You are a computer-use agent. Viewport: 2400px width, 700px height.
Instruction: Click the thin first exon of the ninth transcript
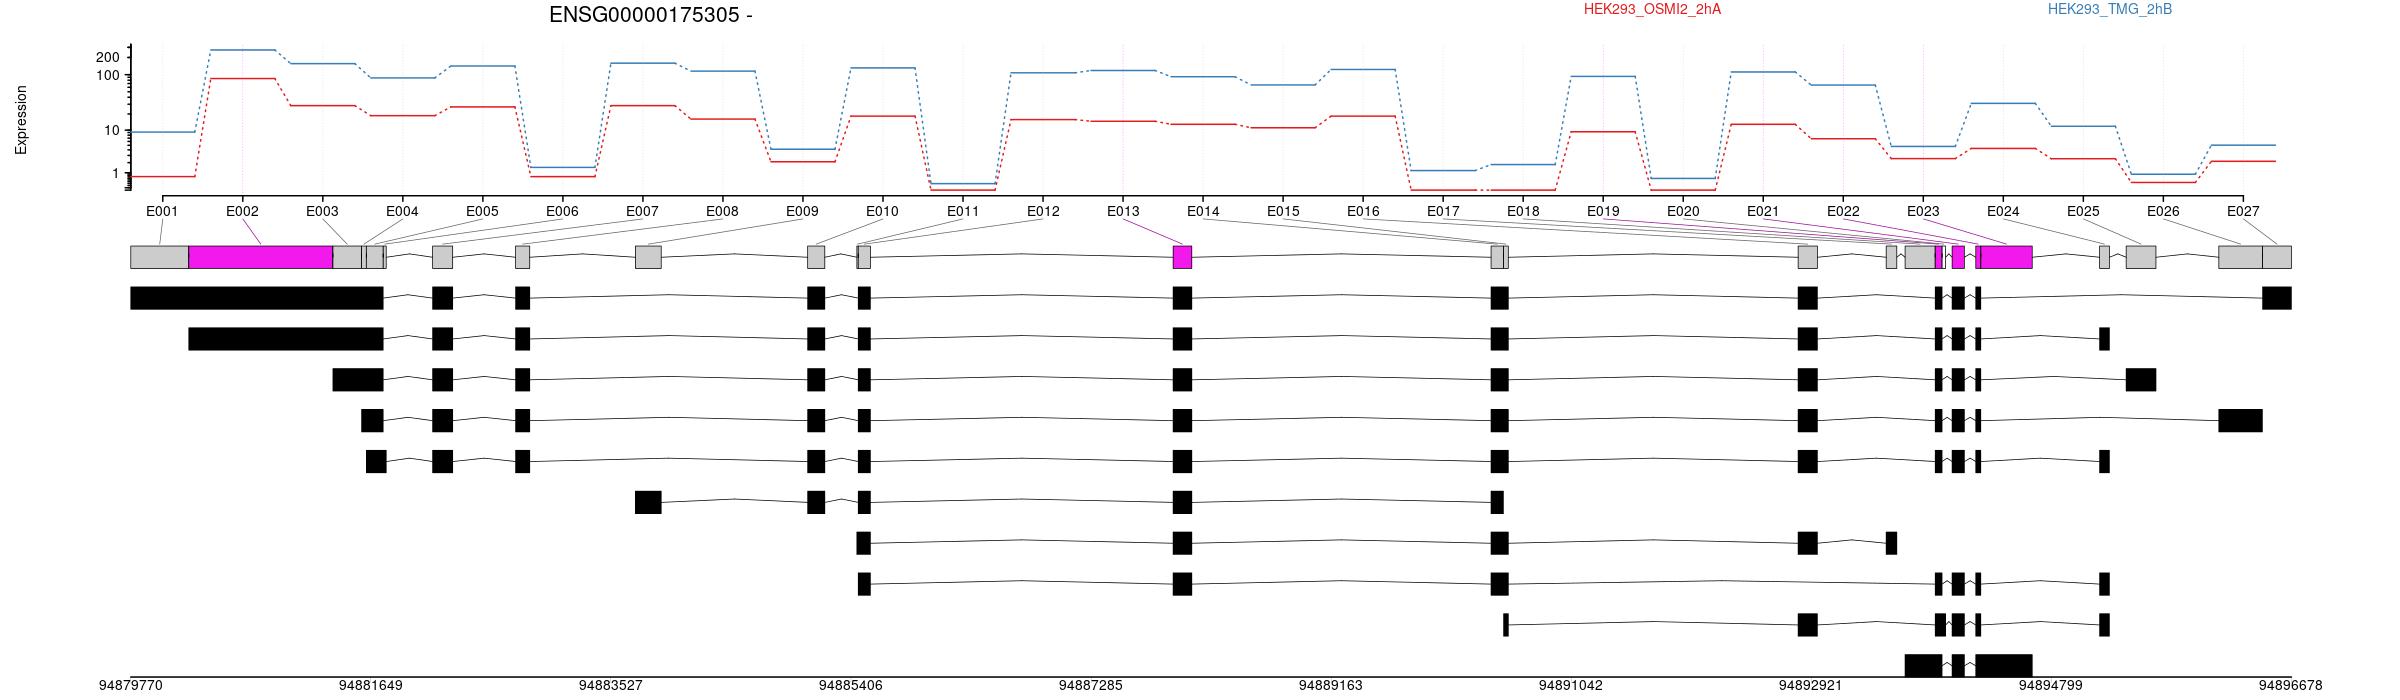(x=1506, y=625)
